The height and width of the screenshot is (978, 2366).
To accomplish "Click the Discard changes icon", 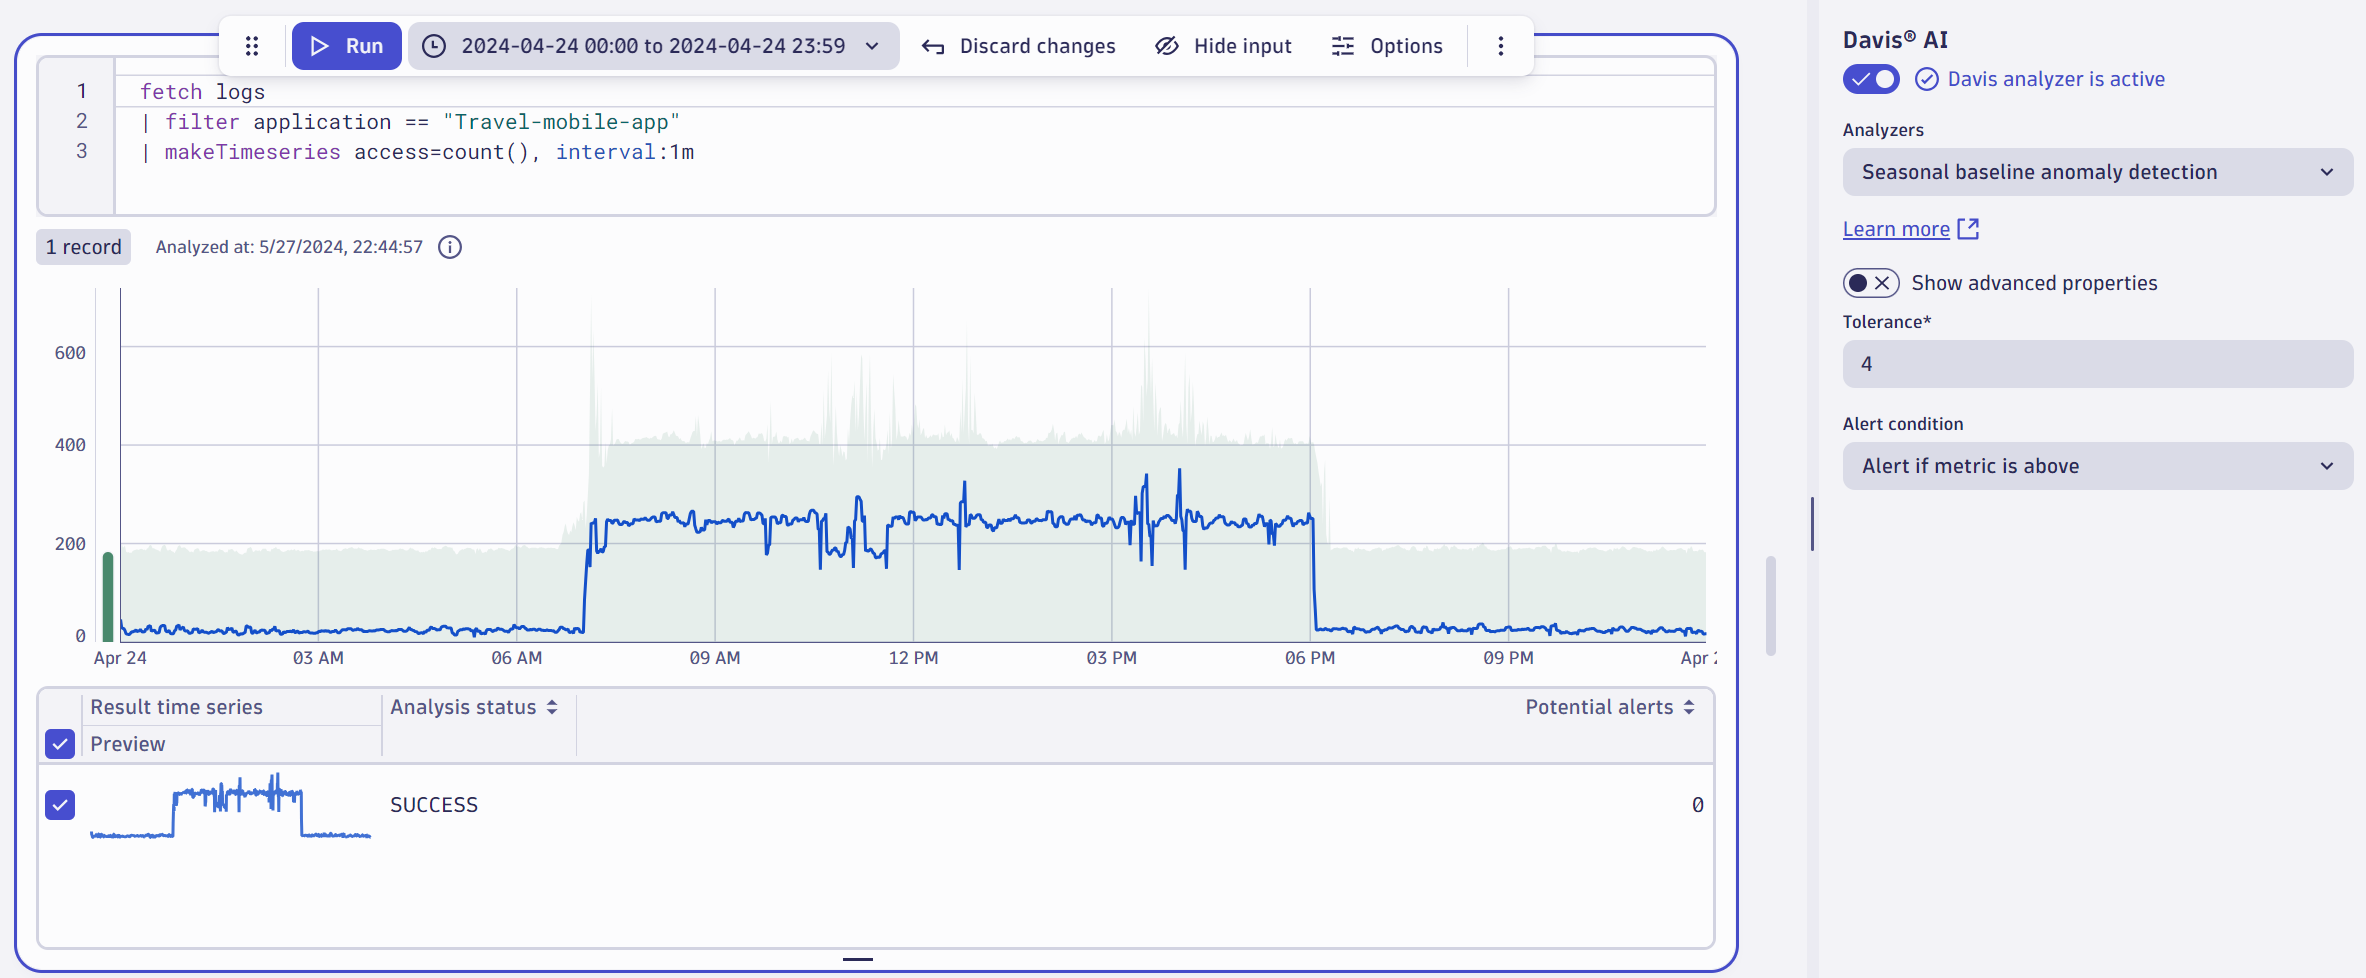I will pyautogui.click(x=932, y=46).
